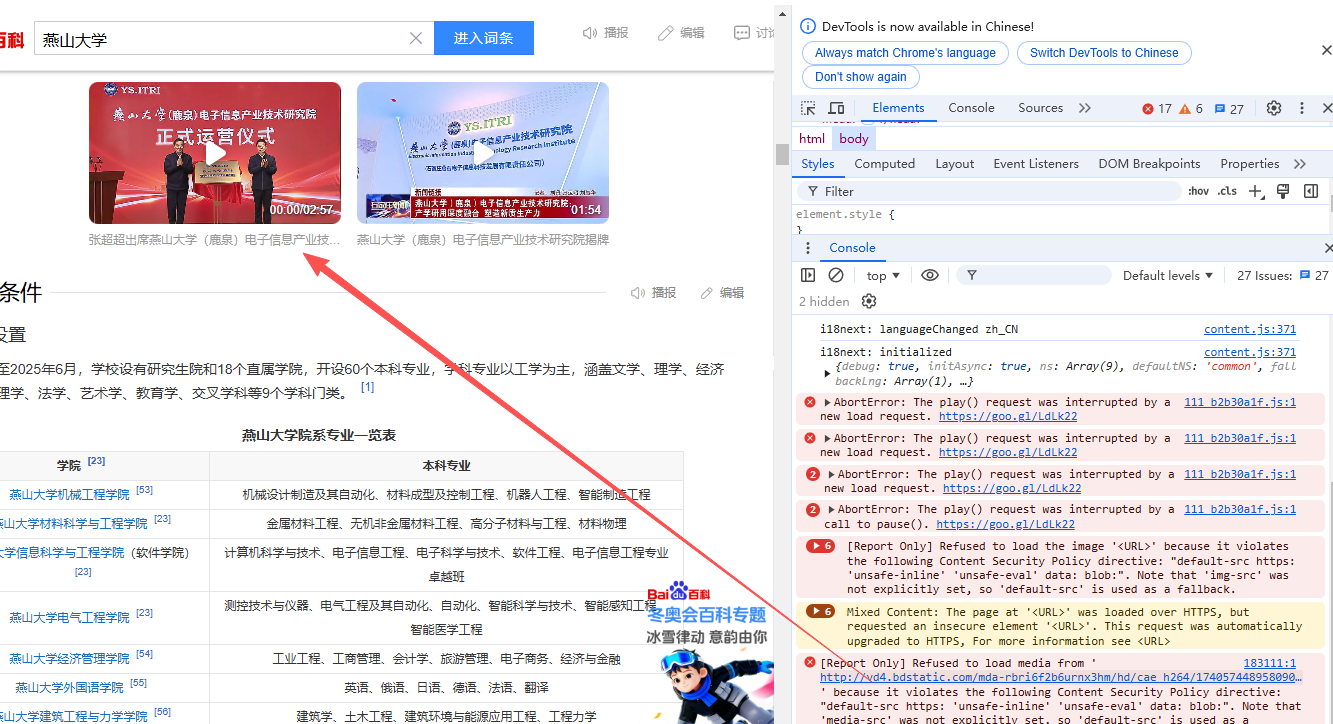Click the new style rule plus icon
Viewport: 1333px width, 724px height.
(x=1256, y=191)
